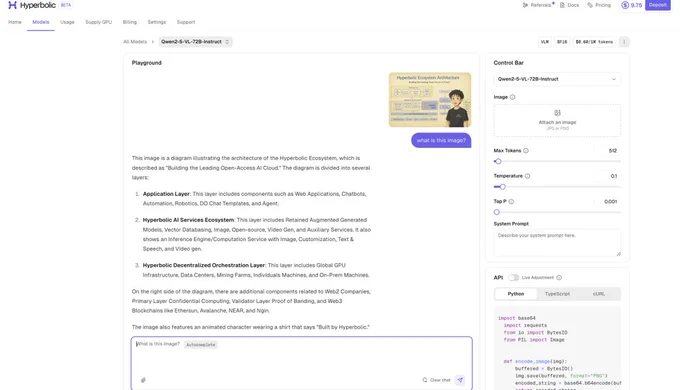Open the Pricing page link
Screen dimensions: 680x390
[599, 5]
